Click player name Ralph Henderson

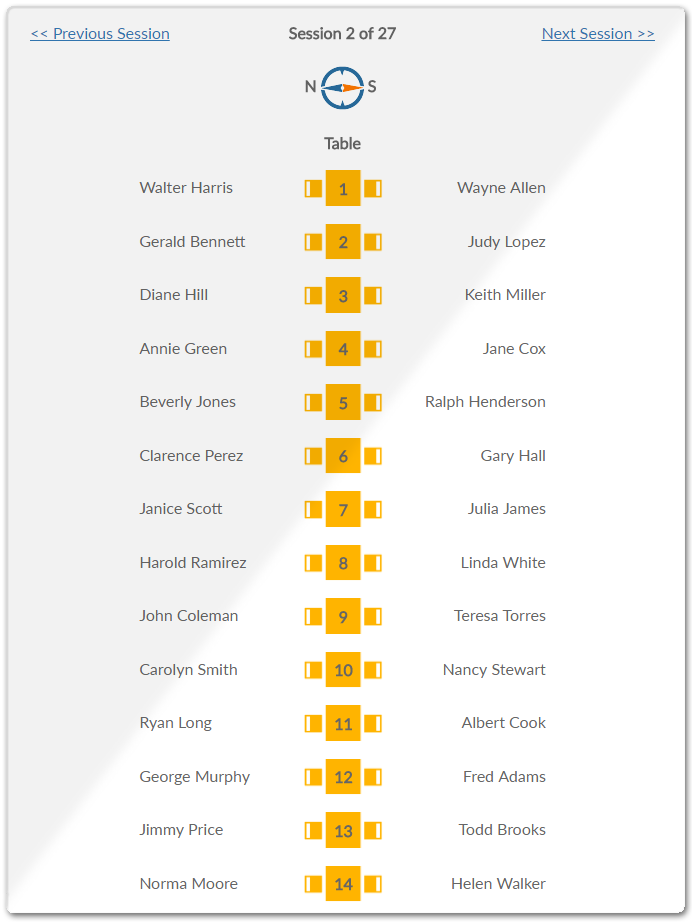(x=485, y=402)
